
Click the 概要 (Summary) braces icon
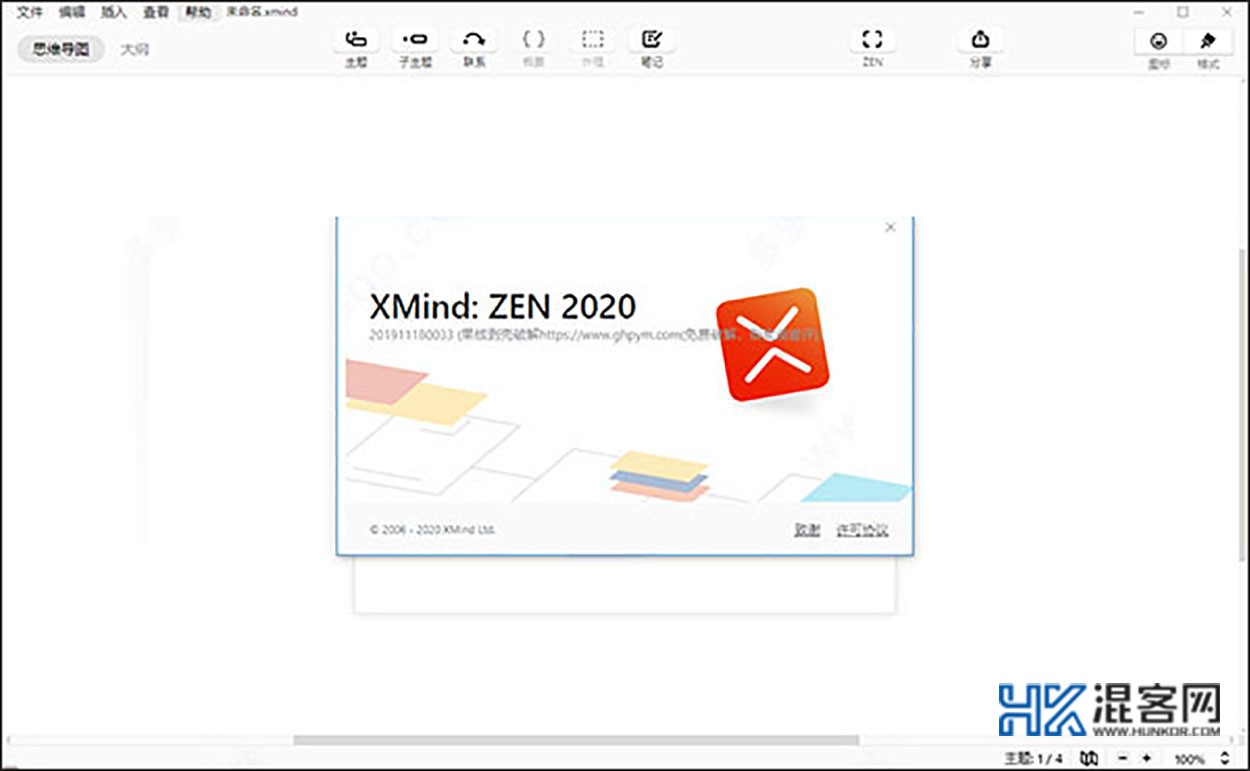tap(534, 40)
